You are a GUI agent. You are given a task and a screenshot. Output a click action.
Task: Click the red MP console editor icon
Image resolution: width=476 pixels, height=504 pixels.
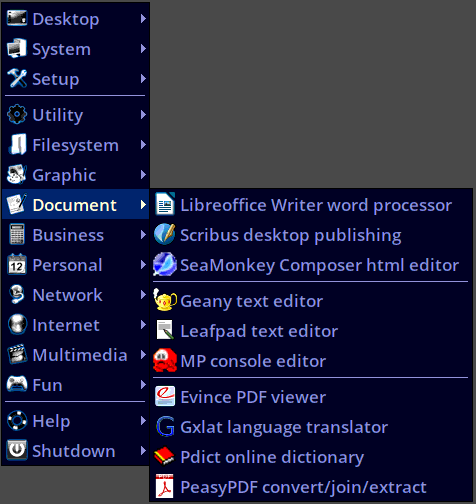click(x=165, y=360)
